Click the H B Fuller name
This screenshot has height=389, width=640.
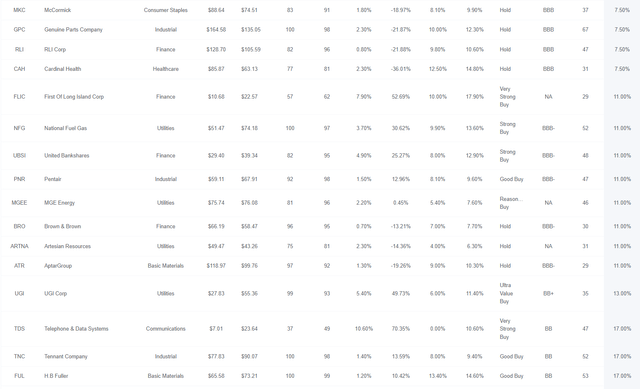click(56, 376)
